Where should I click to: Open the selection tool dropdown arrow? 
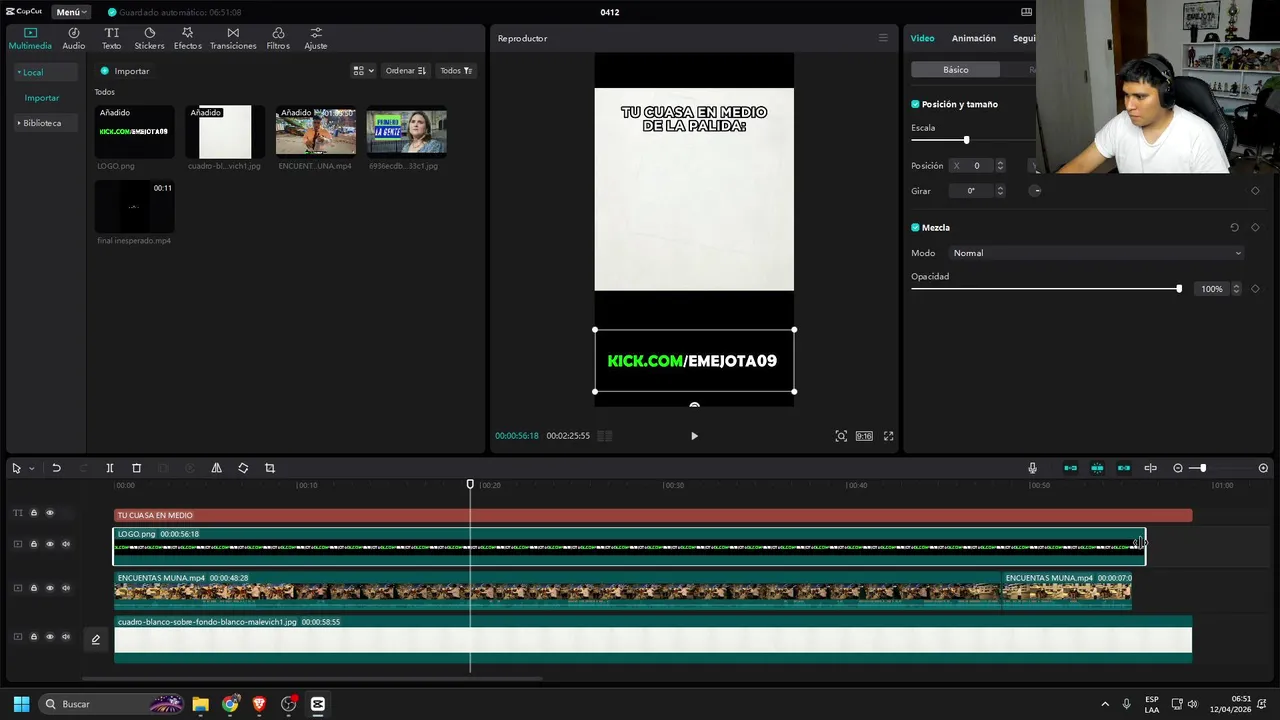[32, 468]
